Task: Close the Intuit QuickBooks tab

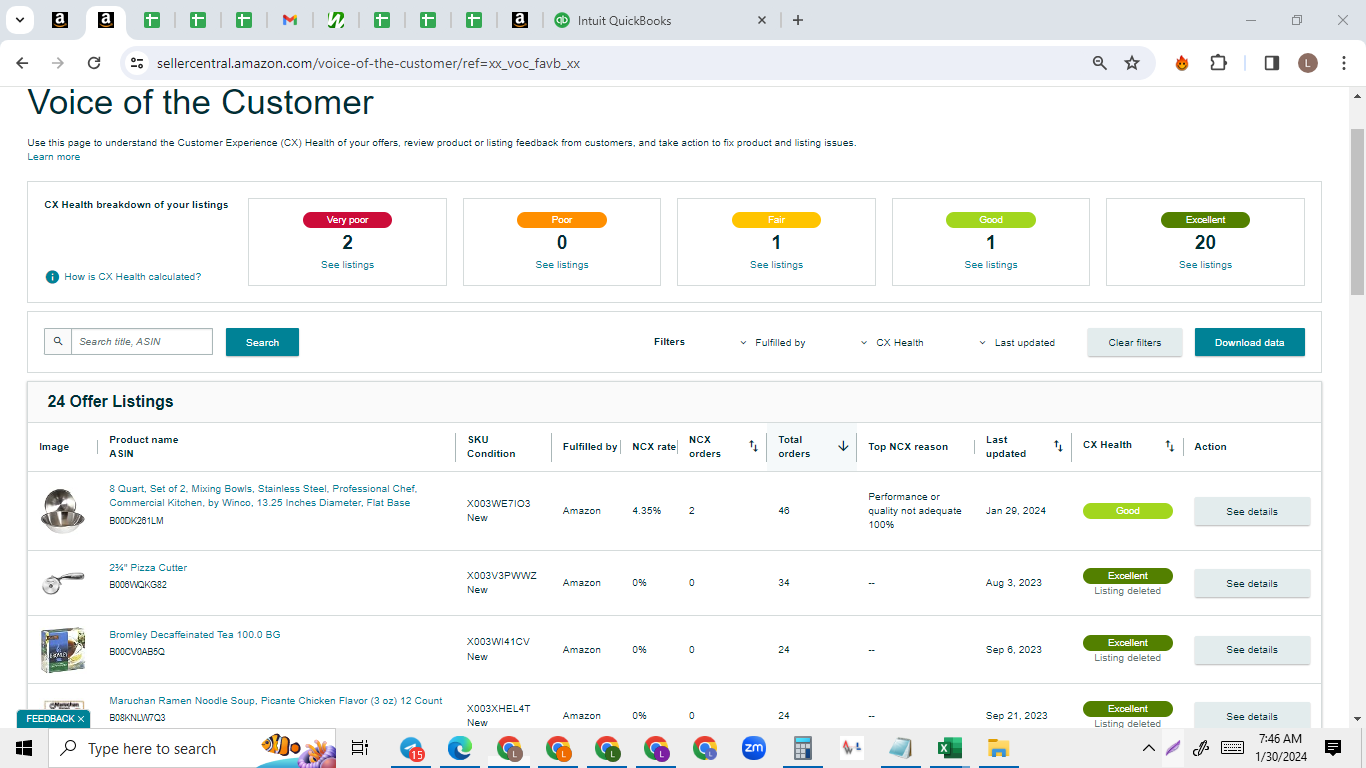Action: coord(762,20)
